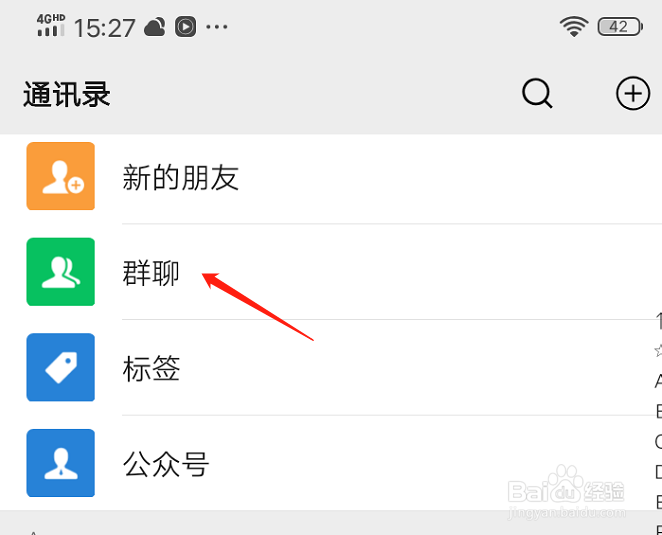Image resolution: width=662 pixels, height=535 pixels.
Task: Tap the 通讯录 page title
Action: 67,94
